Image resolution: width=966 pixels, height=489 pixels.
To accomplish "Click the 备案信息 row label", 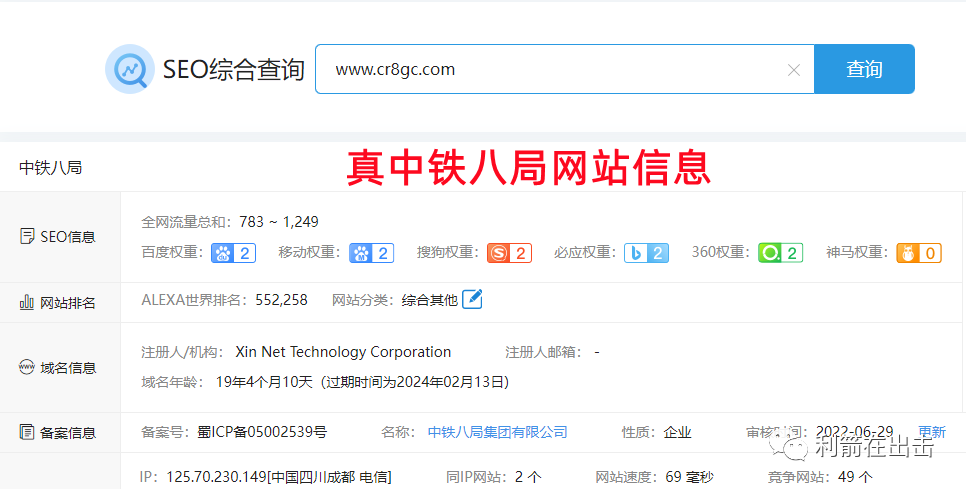I will [68, 432].
